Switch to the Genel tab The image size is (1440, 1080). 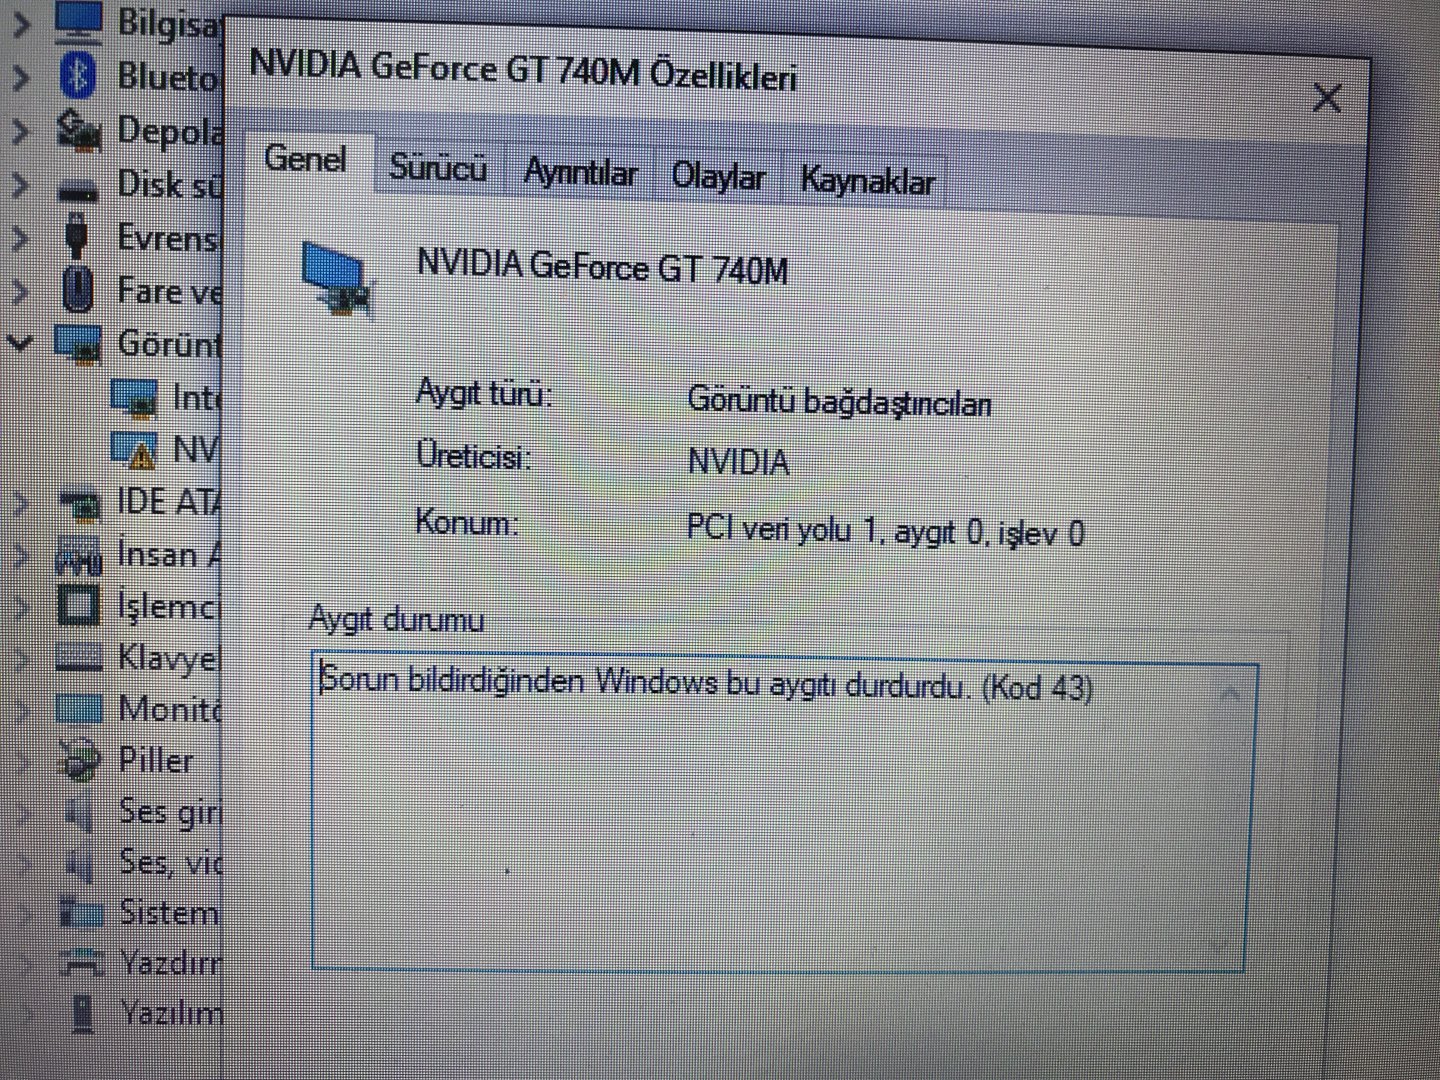pyautogui.click(x=306, y=159)
